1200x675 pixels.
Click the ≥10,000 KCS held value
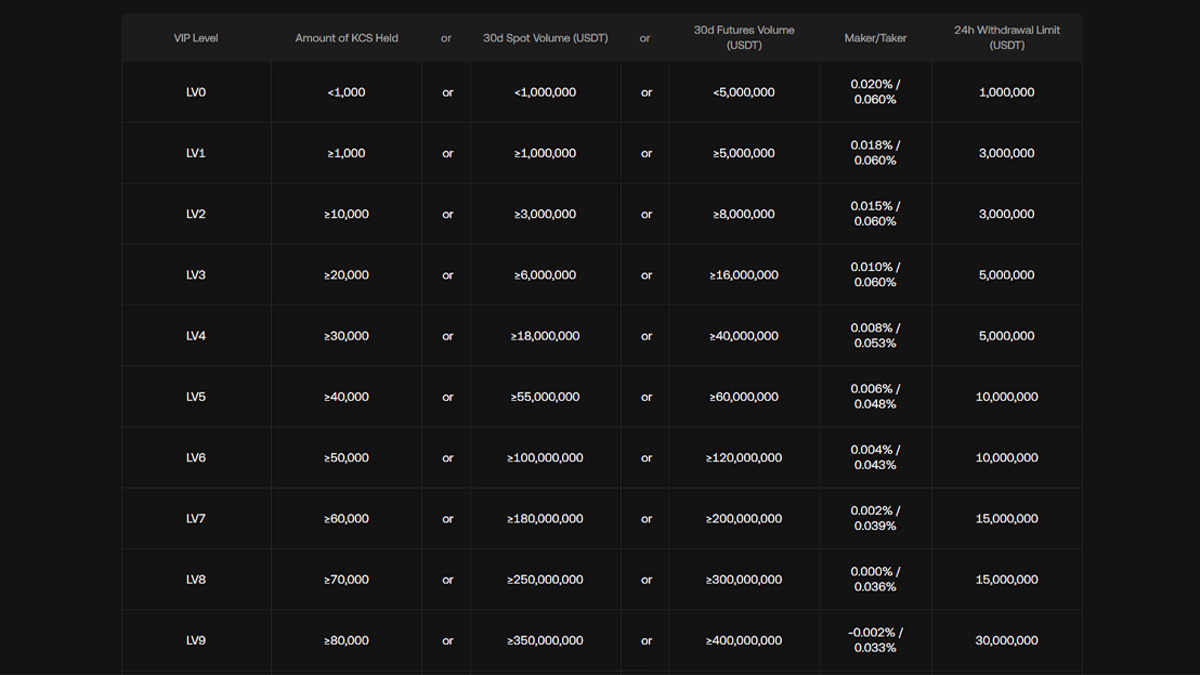click(346, 214)
